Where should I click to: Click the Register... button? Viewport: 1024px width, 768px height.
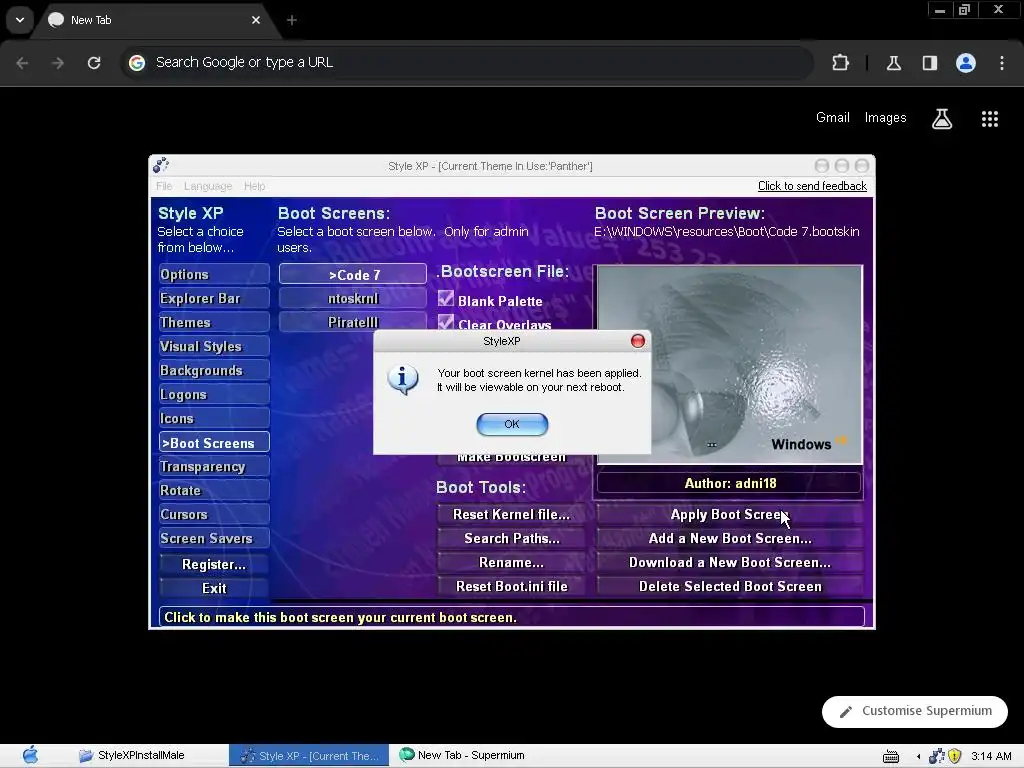(214, 564)
